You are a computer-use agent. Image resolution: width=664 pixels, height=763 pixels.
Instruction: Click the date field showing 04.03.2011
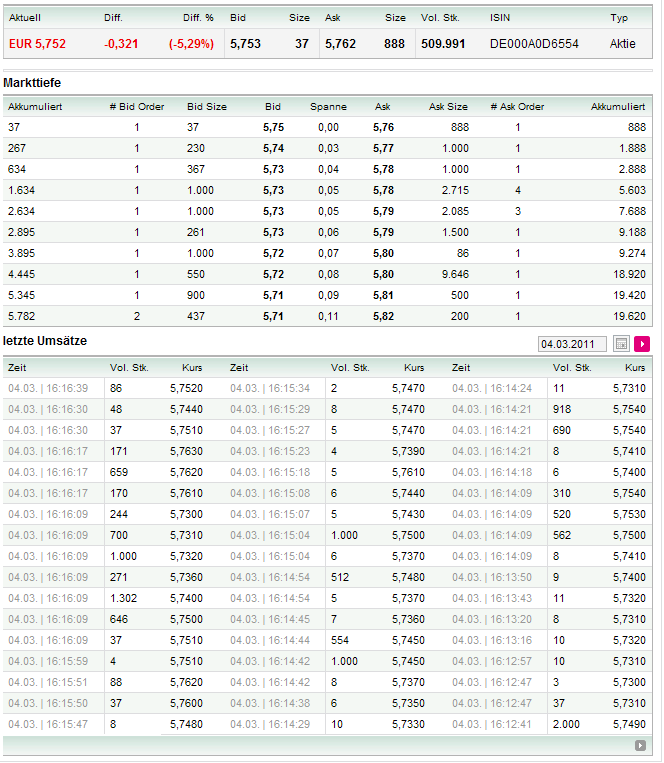click(x=573, y=344)
